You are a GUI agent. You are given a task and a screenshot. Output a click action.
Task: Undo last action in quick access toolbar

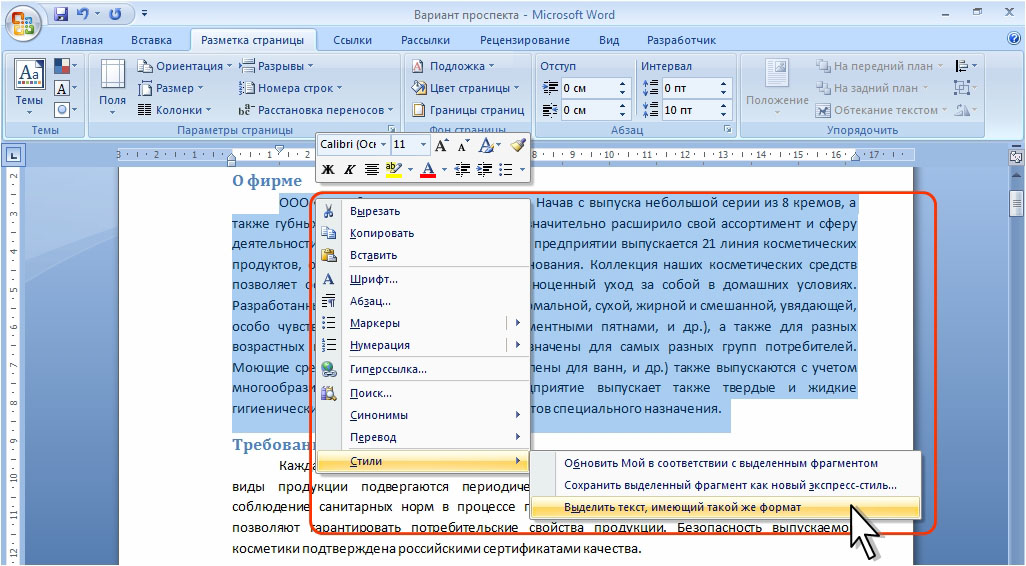pos(82,14)
